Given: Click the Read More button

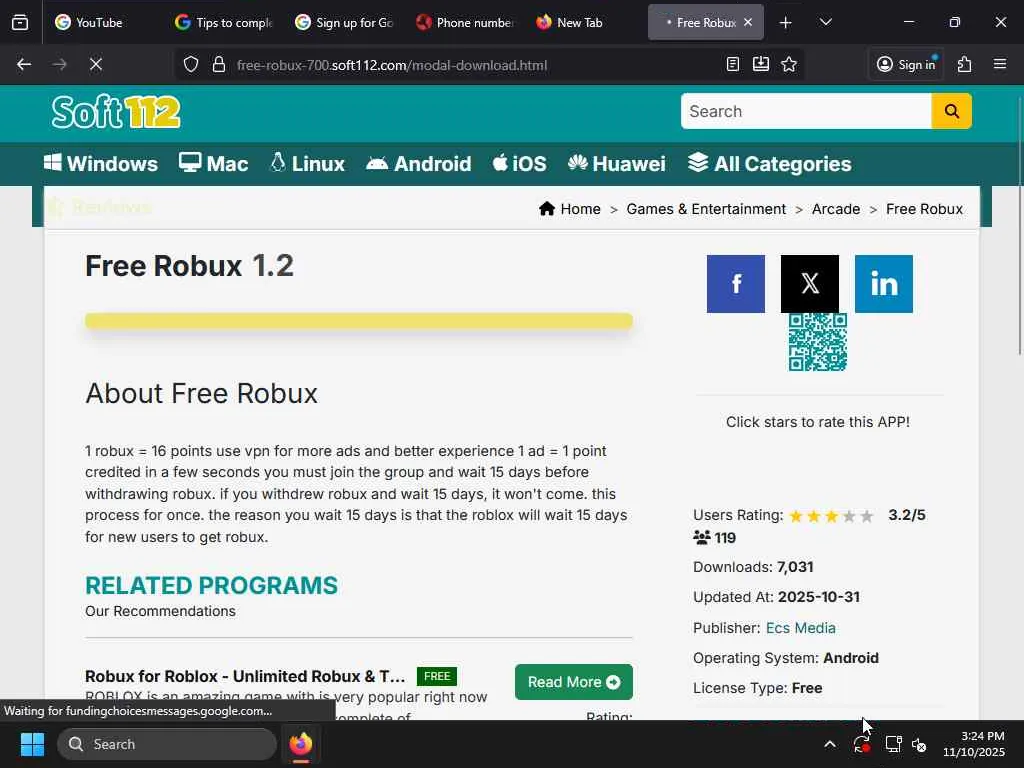Looking at the screenshot, I should [x=573, y=682].
